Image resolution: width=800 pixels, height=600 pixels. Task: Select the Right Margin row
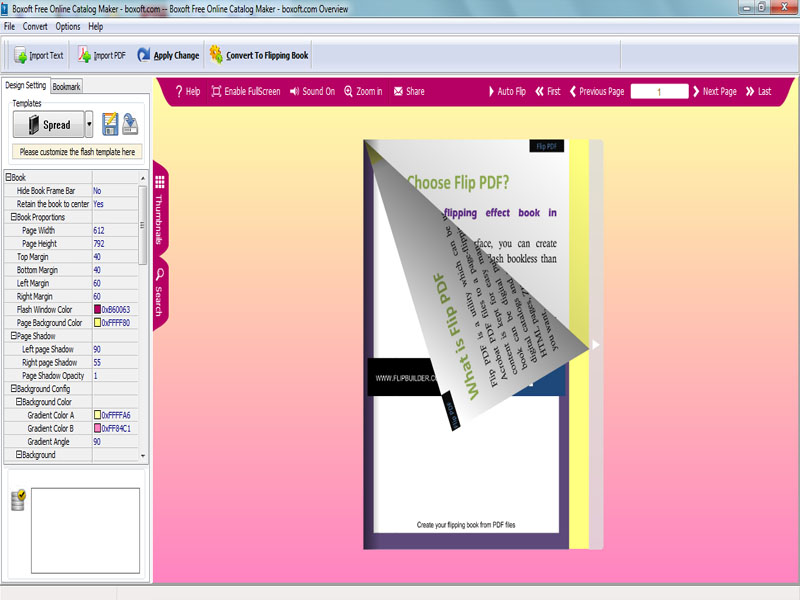pos(71,296)
